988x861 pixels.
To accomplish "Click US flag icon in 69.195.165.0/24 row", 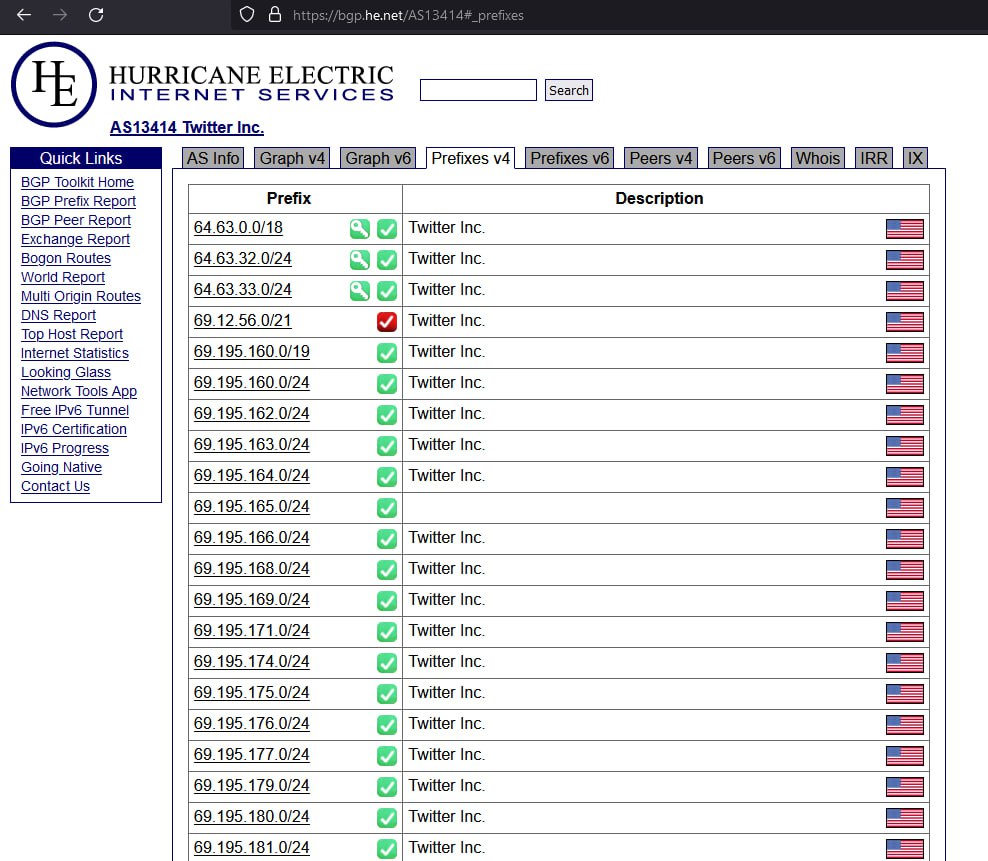I will coord(905,507).
